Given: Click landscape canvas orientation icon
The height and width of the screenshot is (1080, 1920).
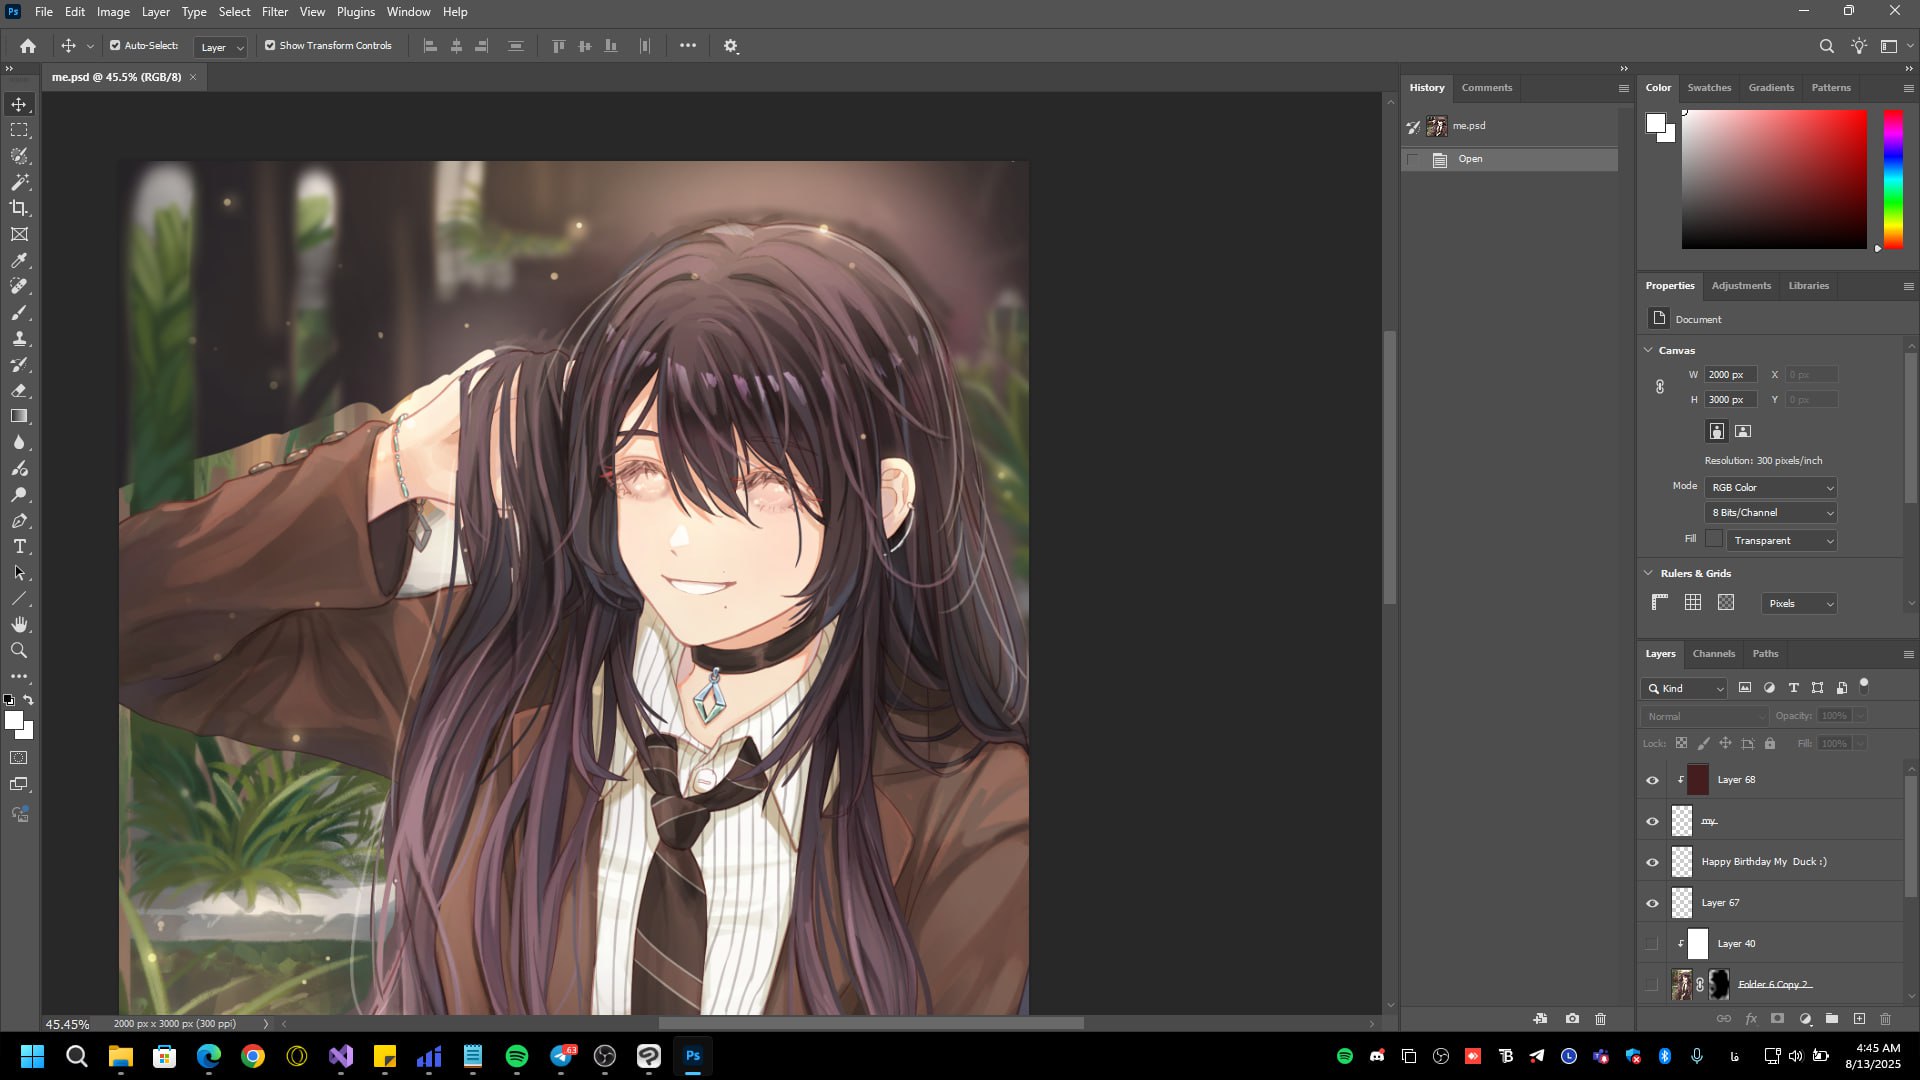Looking at the screenshot, I should [x=1743, y=431].
